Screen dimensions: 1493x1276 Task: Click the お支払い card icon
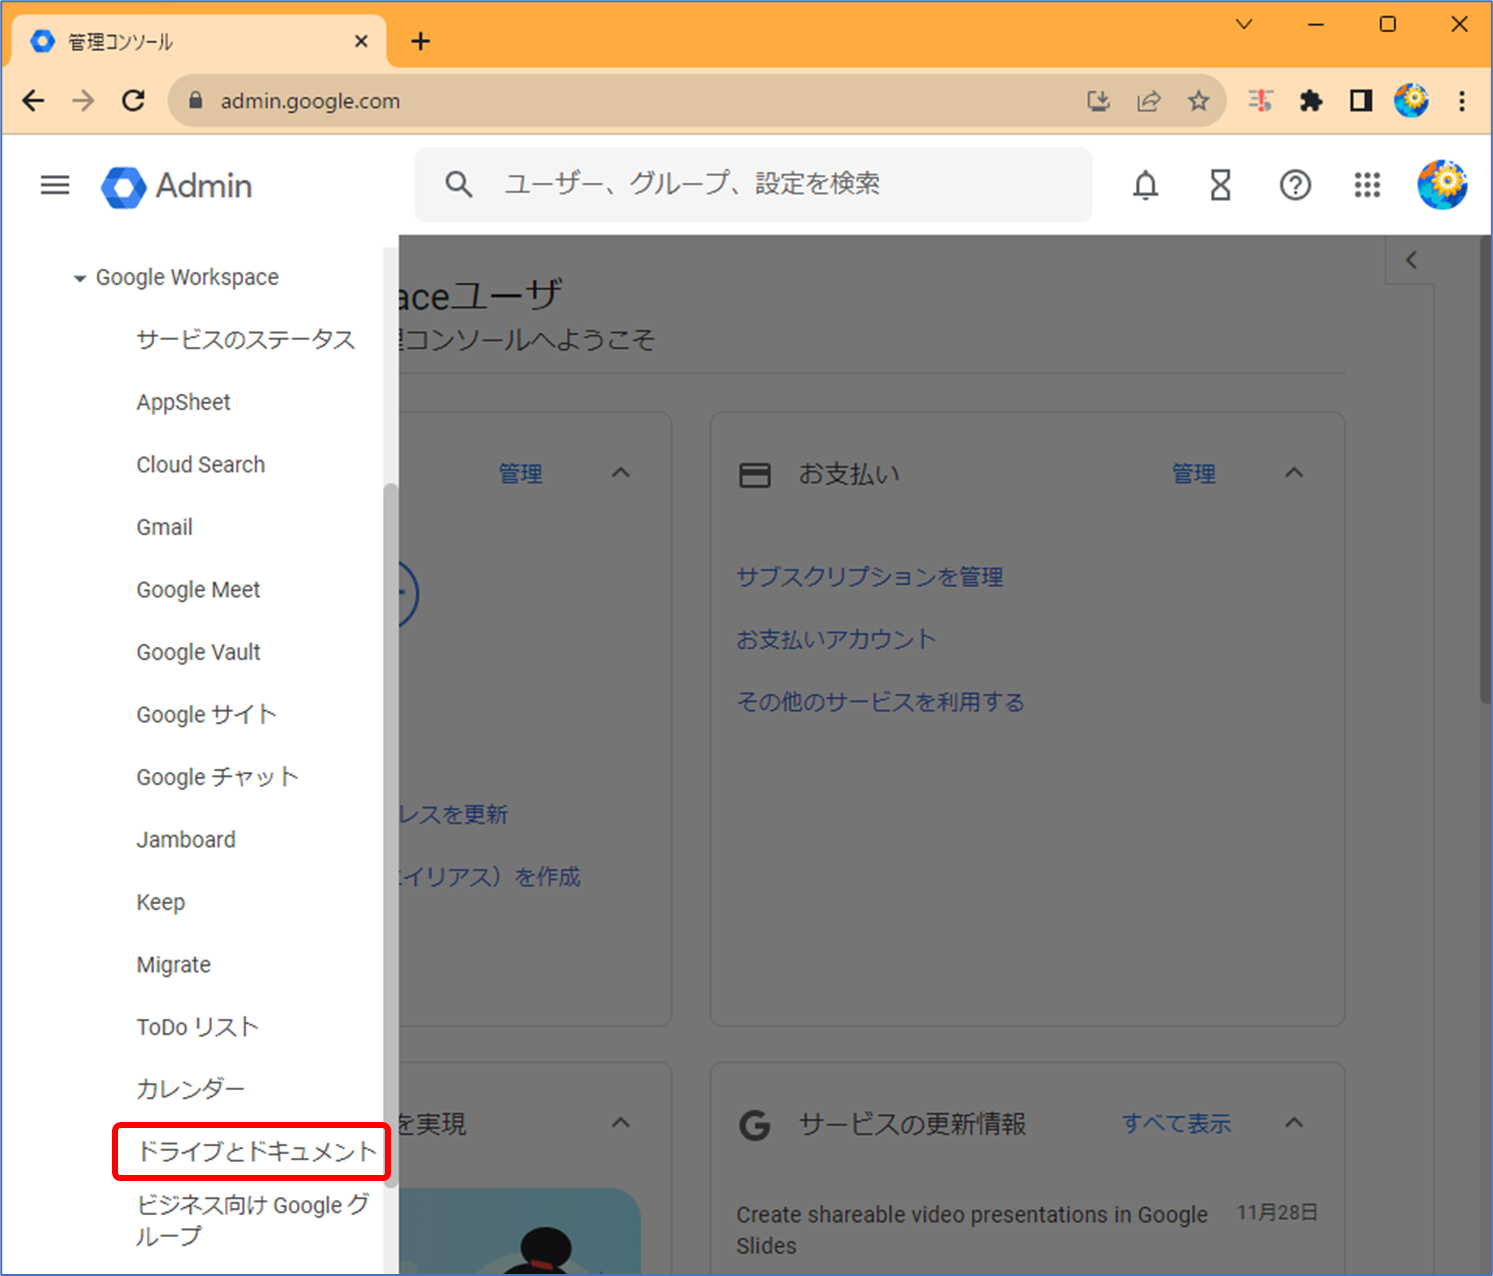pos(755,475)
